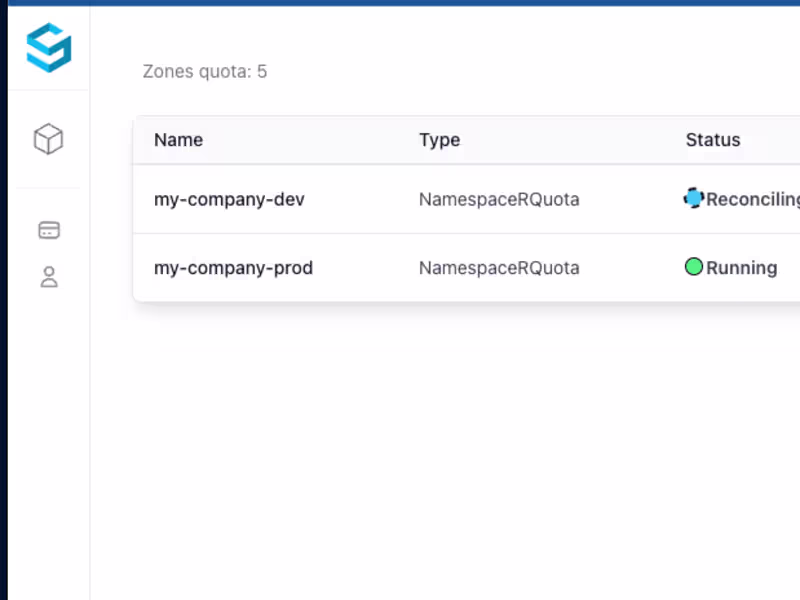Open the my-company-dev zone
This screenshot has height=600, width=800.
(229, 199)
